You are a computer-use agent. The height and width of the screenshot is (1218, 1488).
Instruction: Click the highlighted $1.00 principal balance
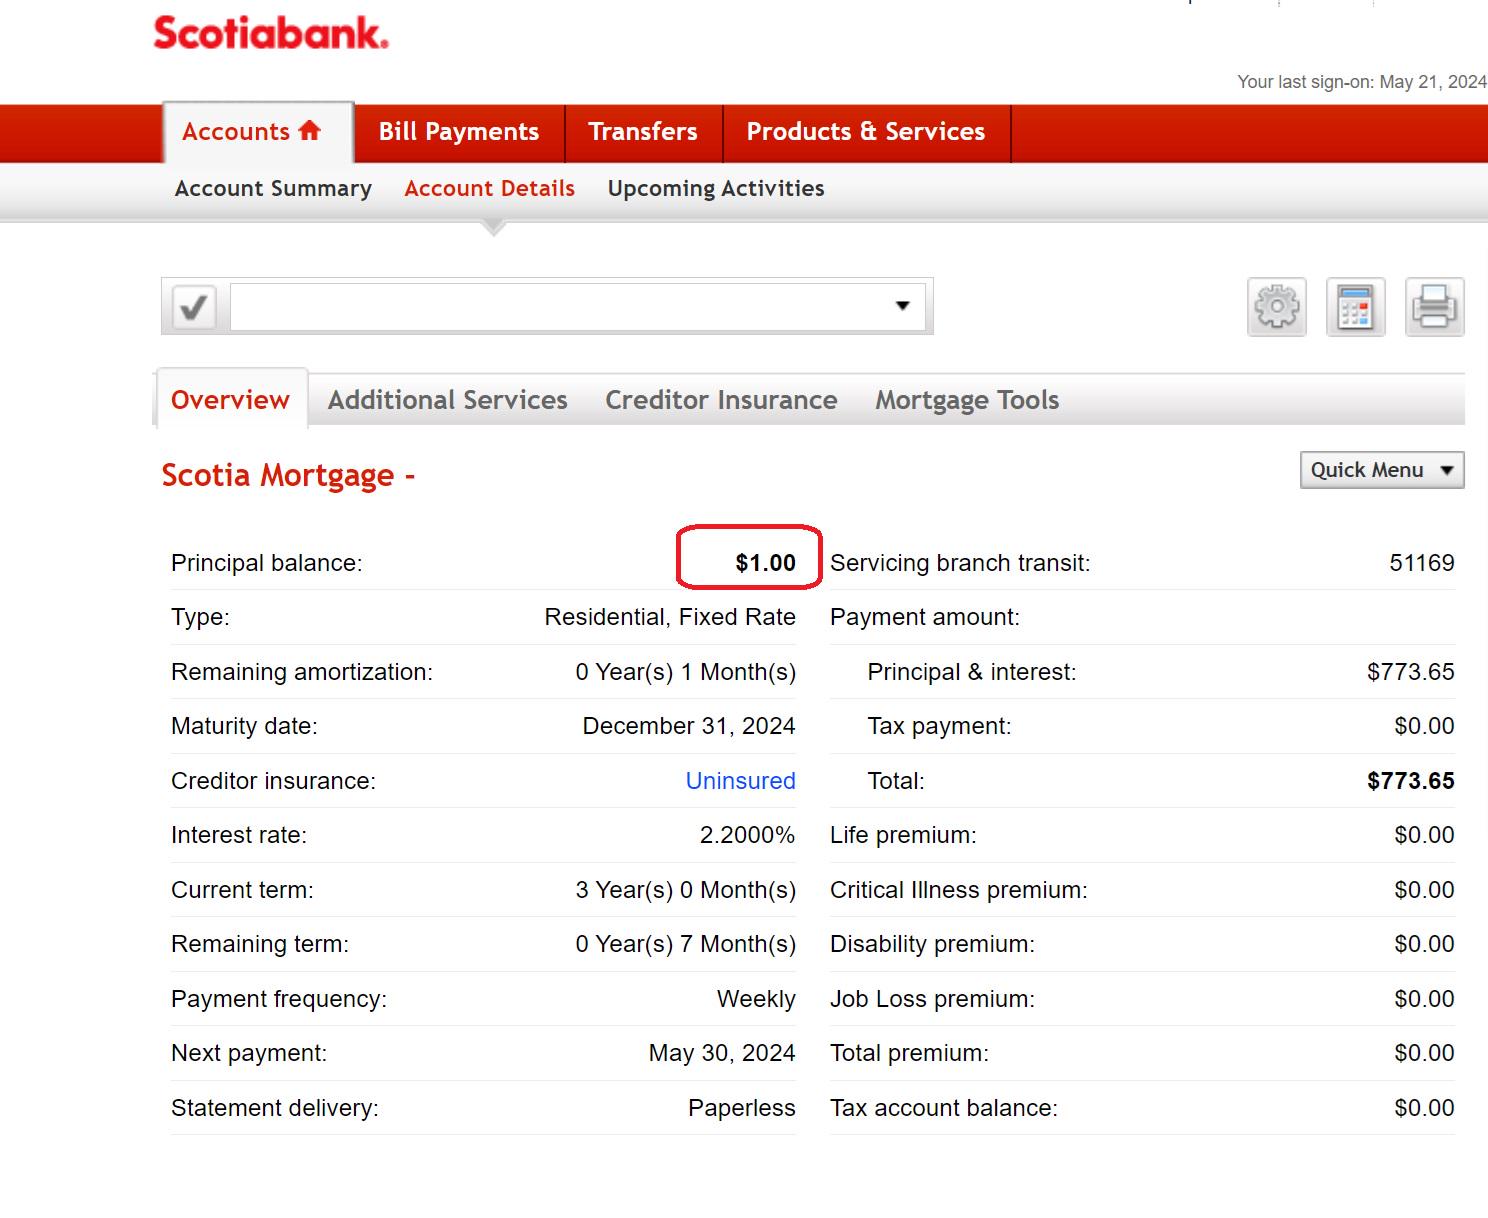tap(765, 563)
